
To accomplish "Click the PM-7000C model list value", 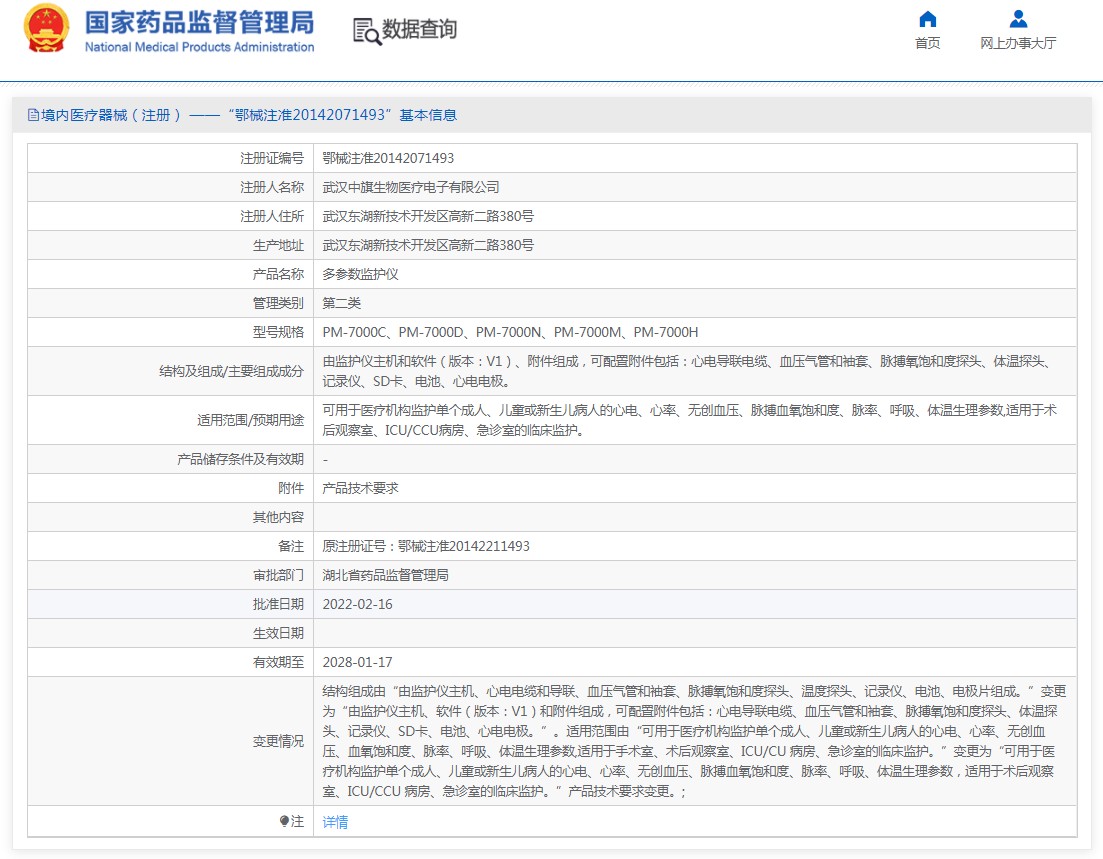I will click(510, 332).
